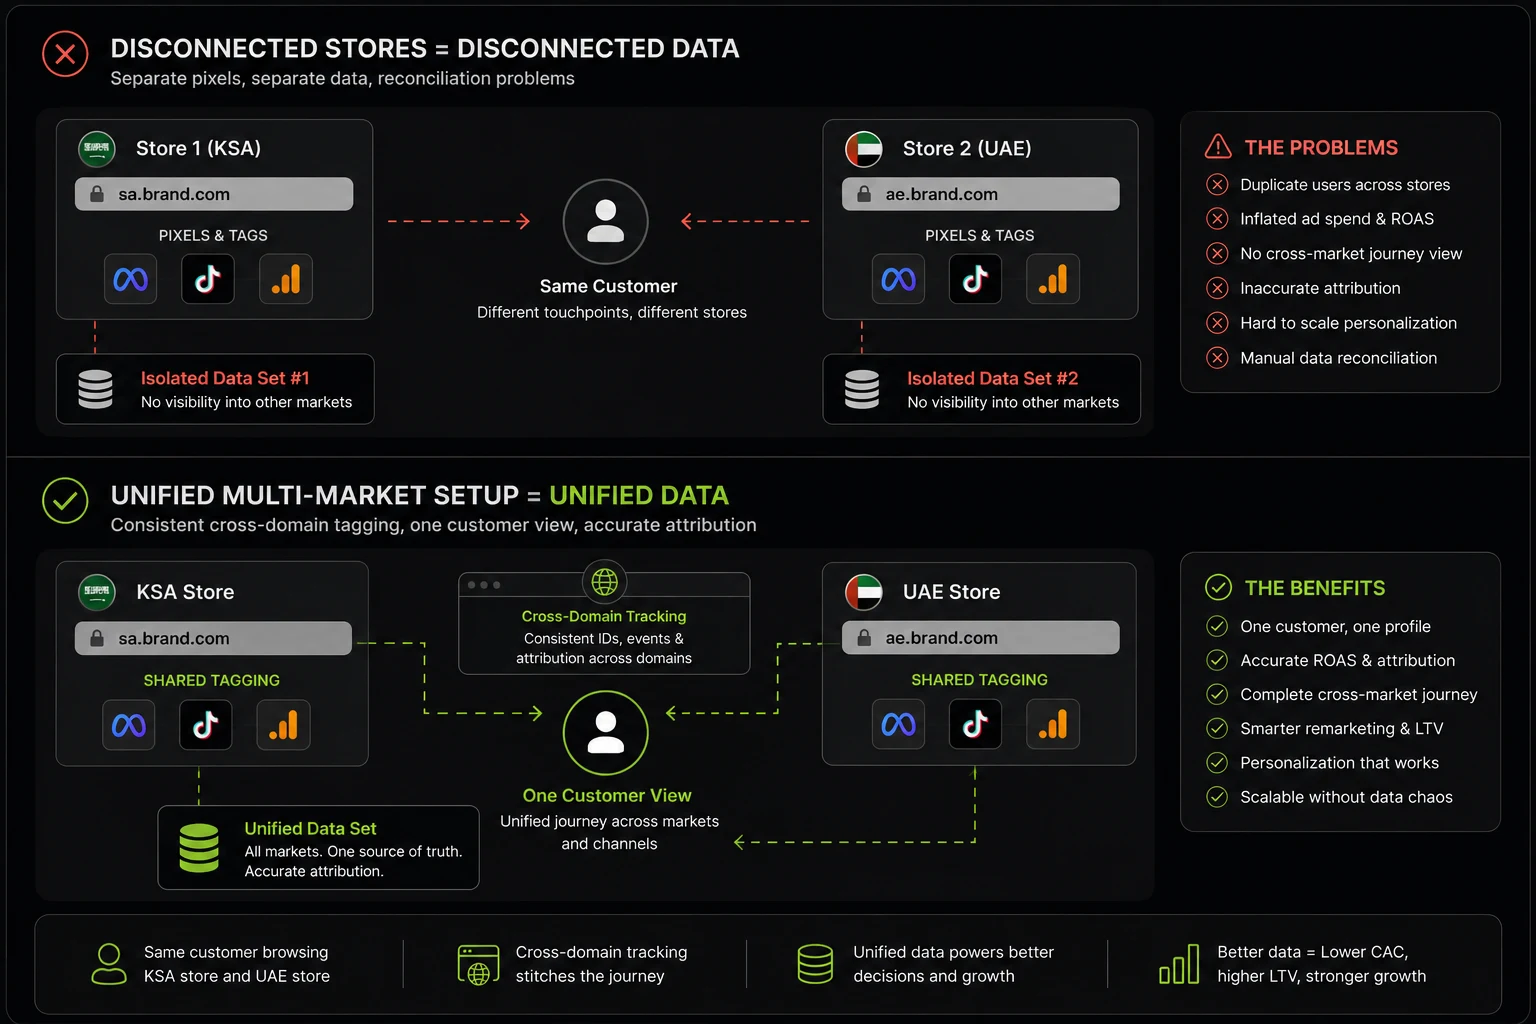Click the check mark beside Smarter remarketing & LTV
Screen dimensions: 1536x1024
(x=1217, y=729)
